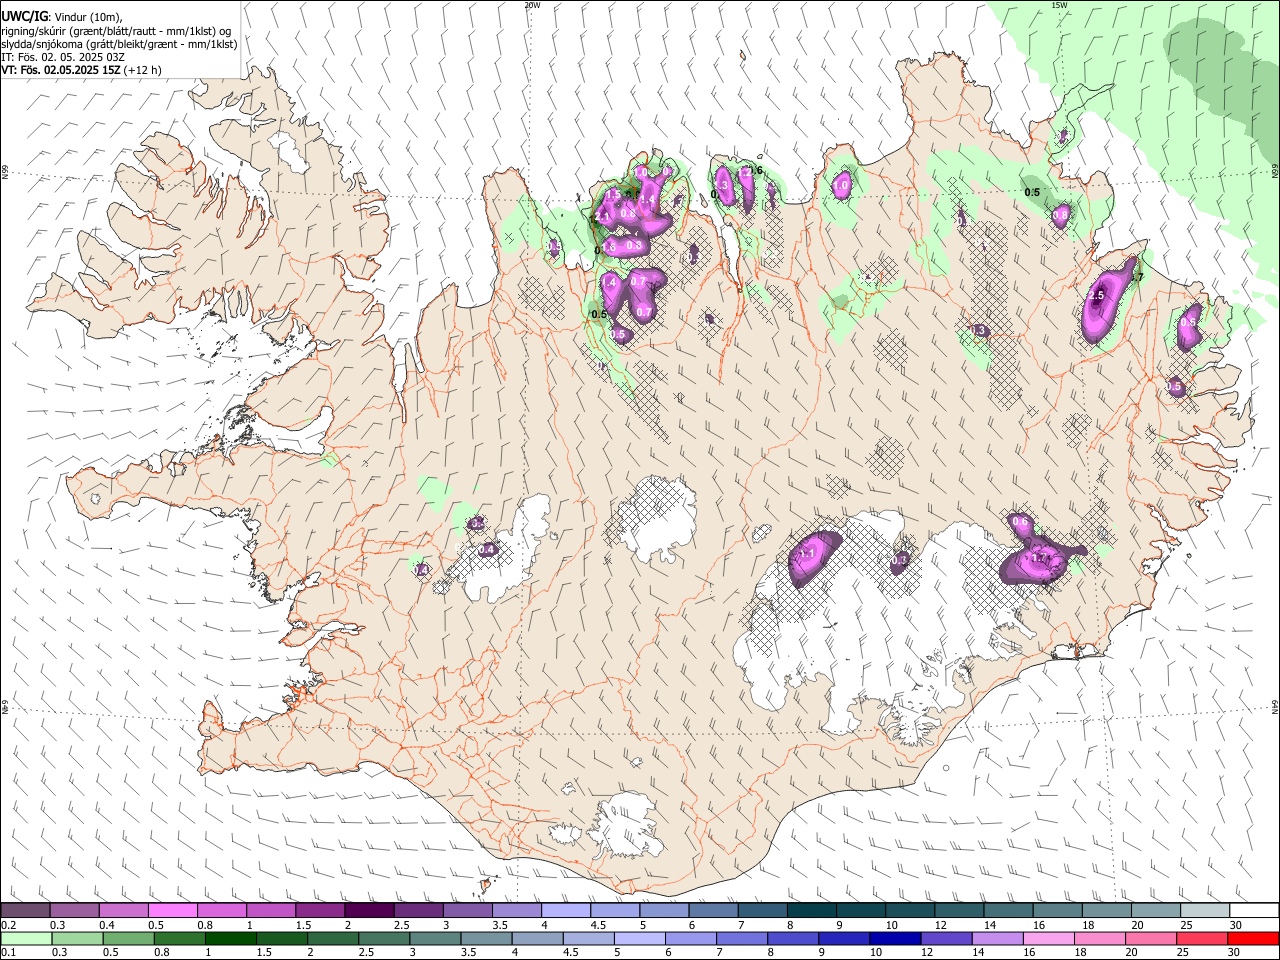This screenshot has height=960, width=1280.
Task: Select the bright pink 0.5 swatch in top legend row
Action: click(x=172, y=911)
